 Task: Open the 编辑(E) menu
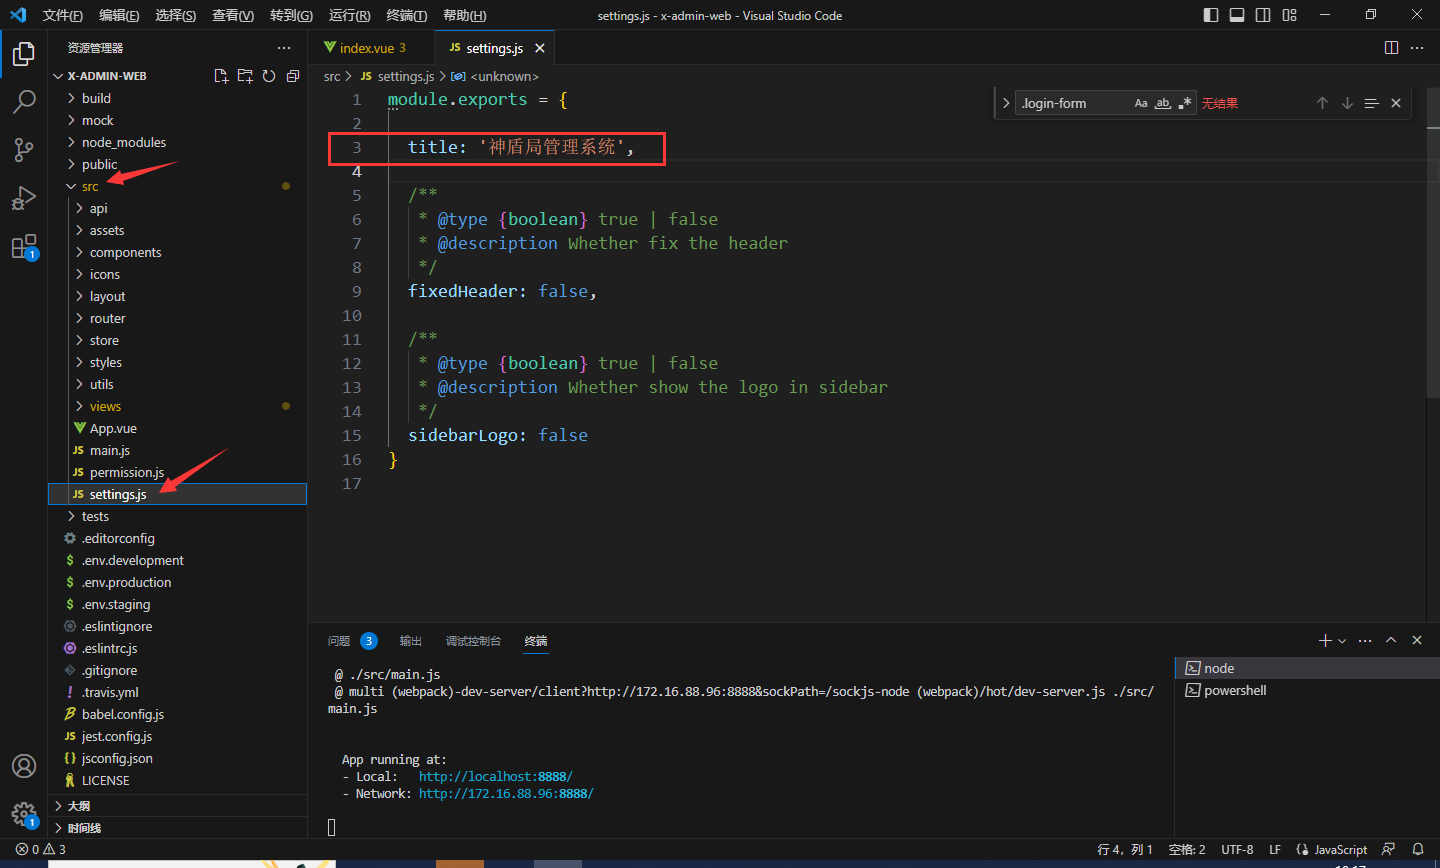119,15
